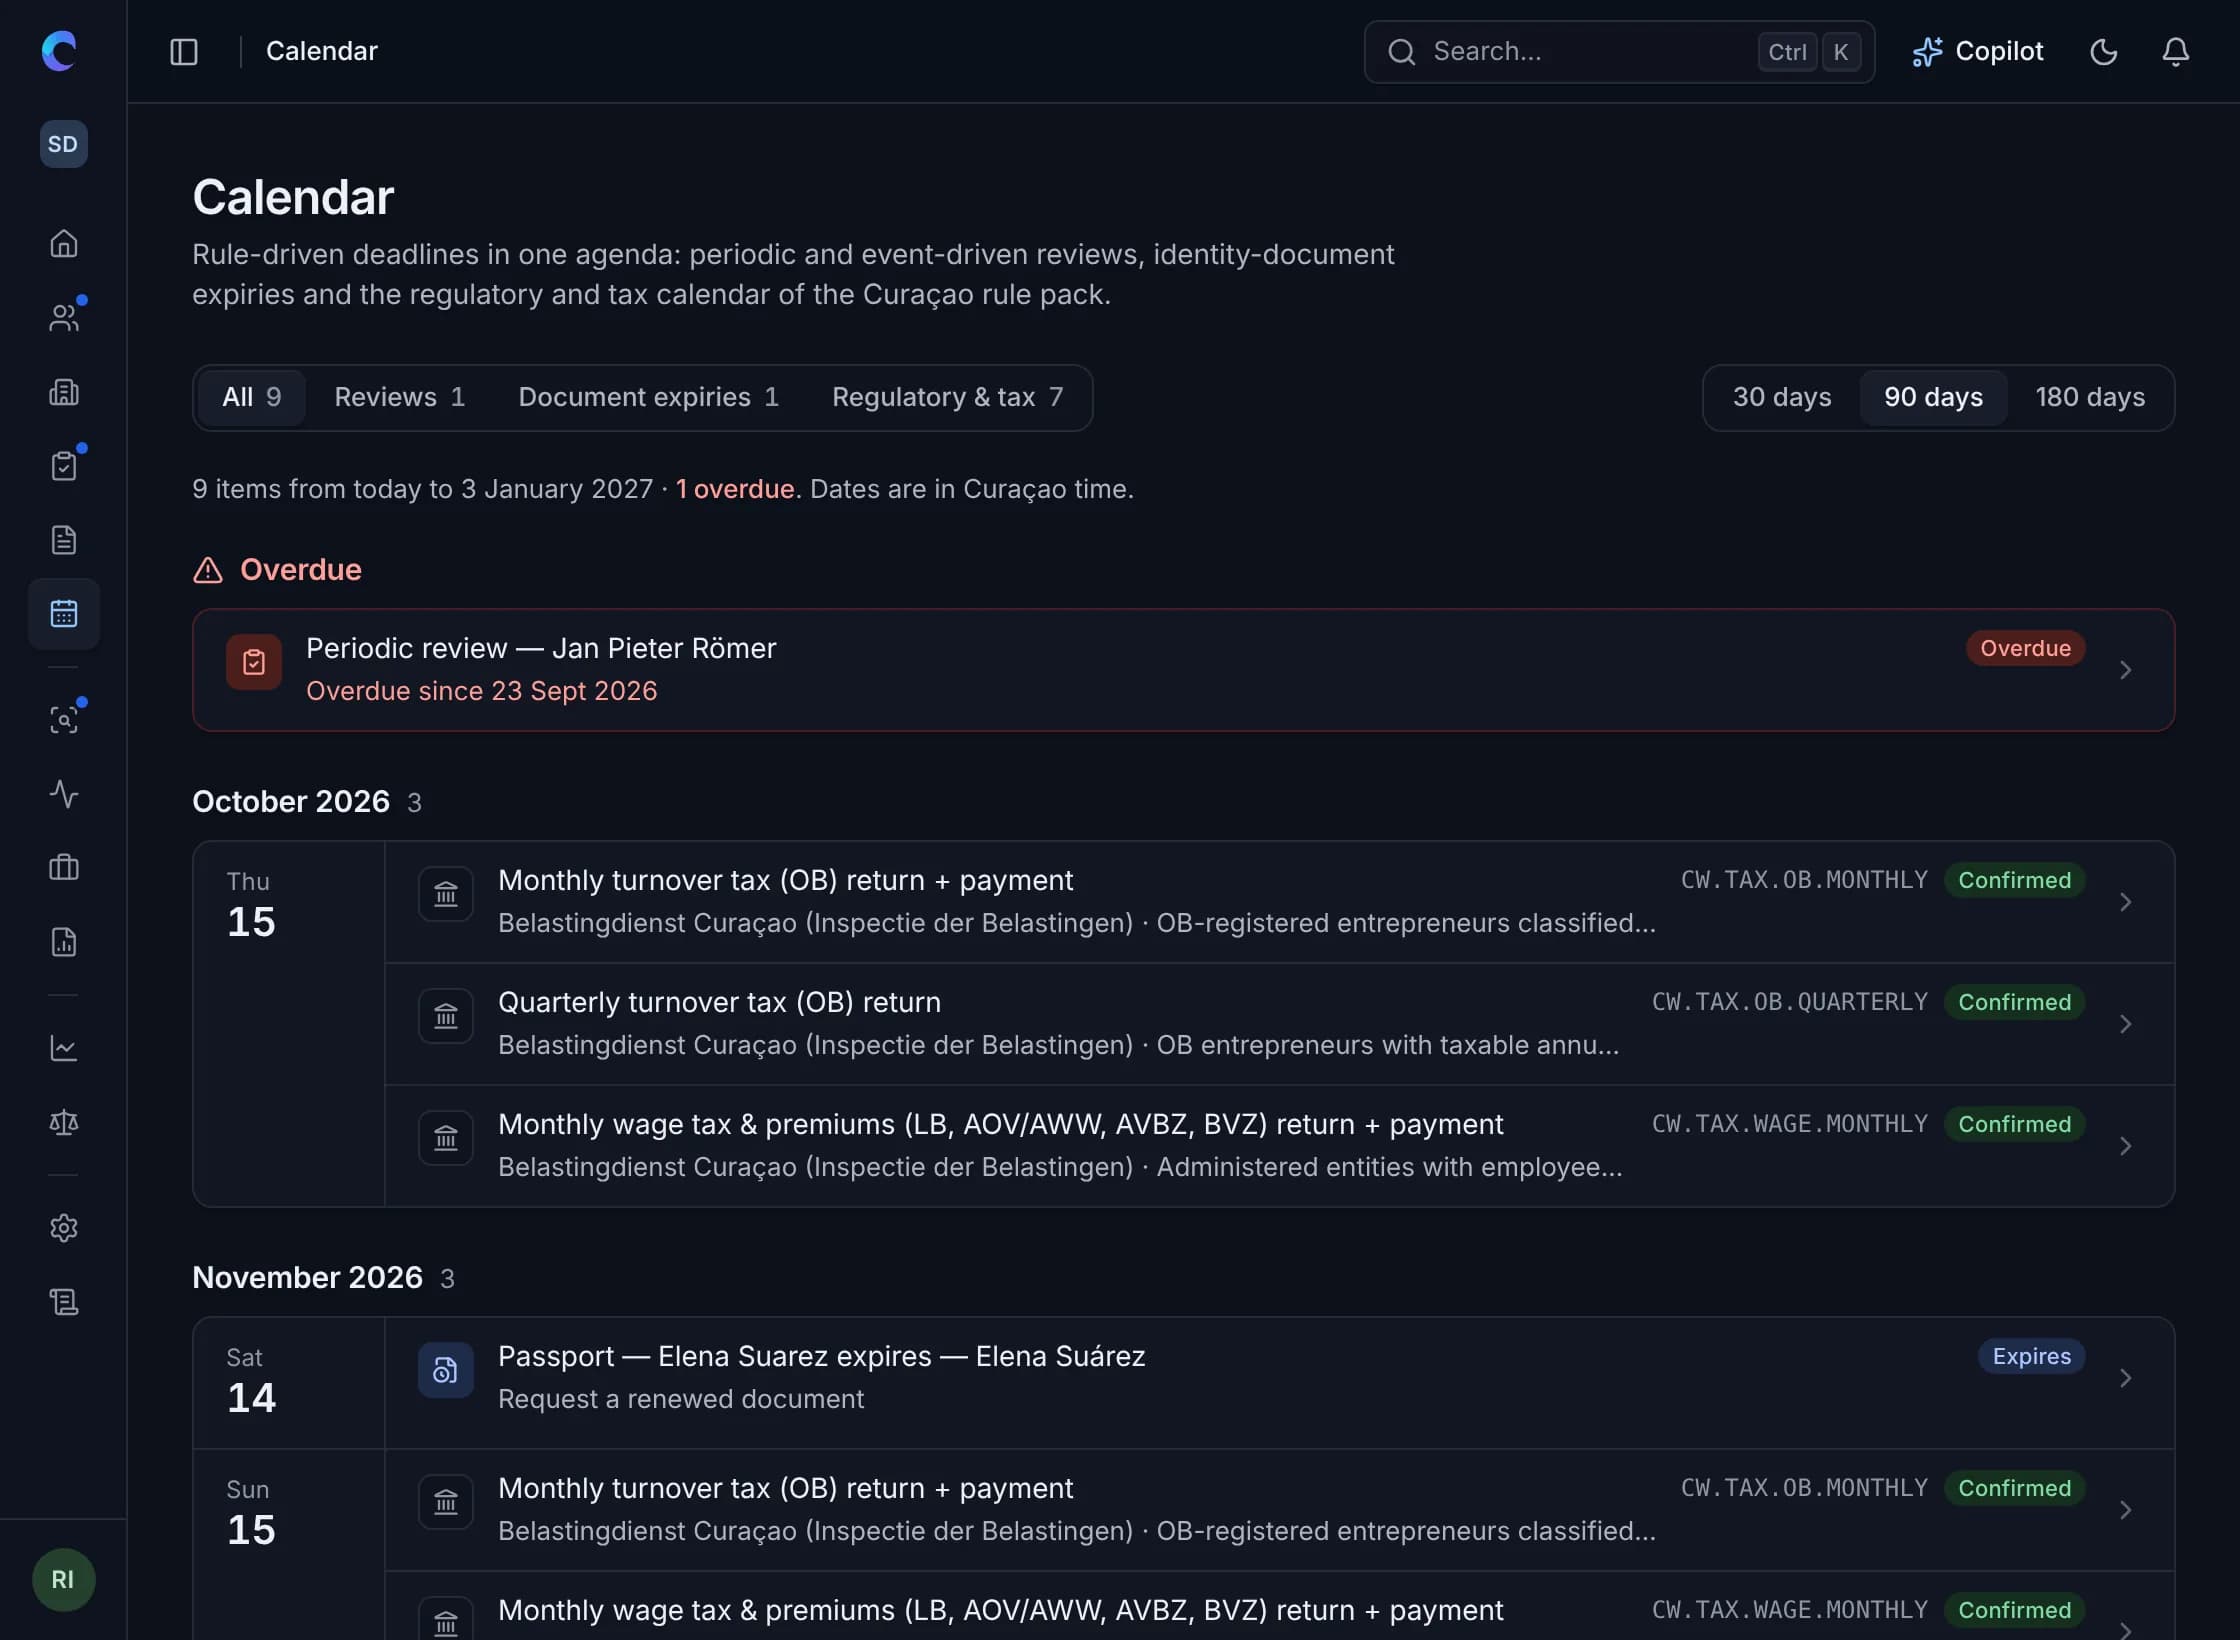
Task: Toggle the sidebar panel collapse button
Action: [x=184, y=52]
